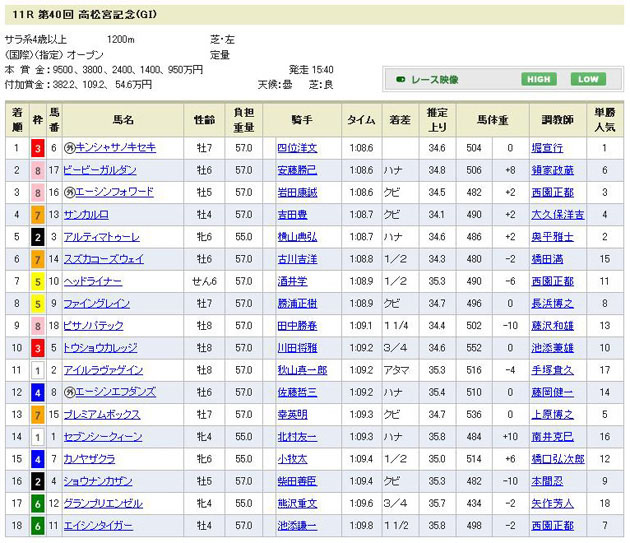Click the blue frame 4 badge for エーシンエフダンズ
Image resolution: width=630 pixels, height=543 pixels.
tap(37, 392)
